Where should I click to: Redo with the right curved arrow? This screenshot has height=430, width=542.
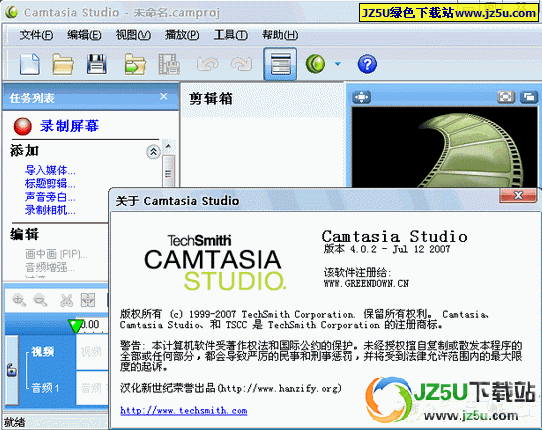[x=241, y=64]
